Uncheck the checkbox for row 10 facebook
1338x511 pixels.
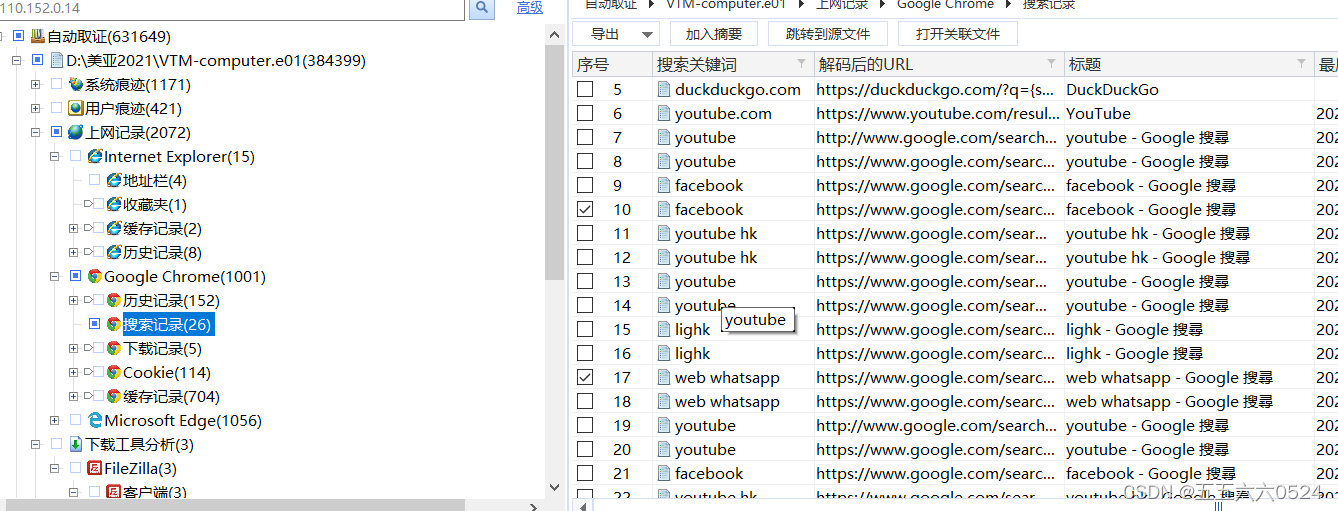tap(585, 209)
